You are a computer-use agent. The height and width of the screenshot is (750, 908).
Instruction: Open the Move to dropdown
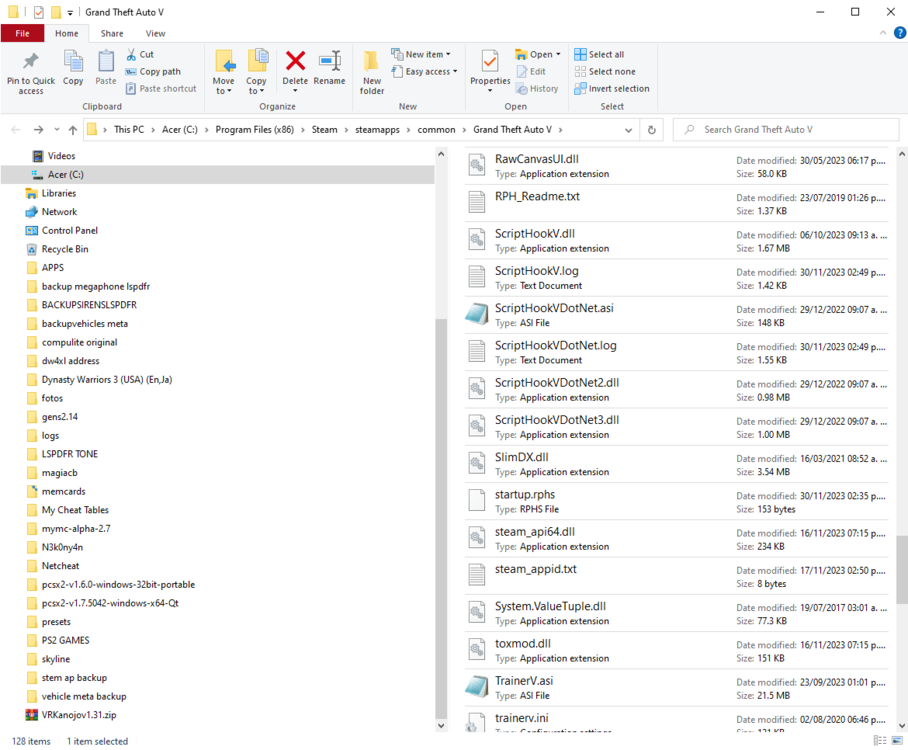223,70
